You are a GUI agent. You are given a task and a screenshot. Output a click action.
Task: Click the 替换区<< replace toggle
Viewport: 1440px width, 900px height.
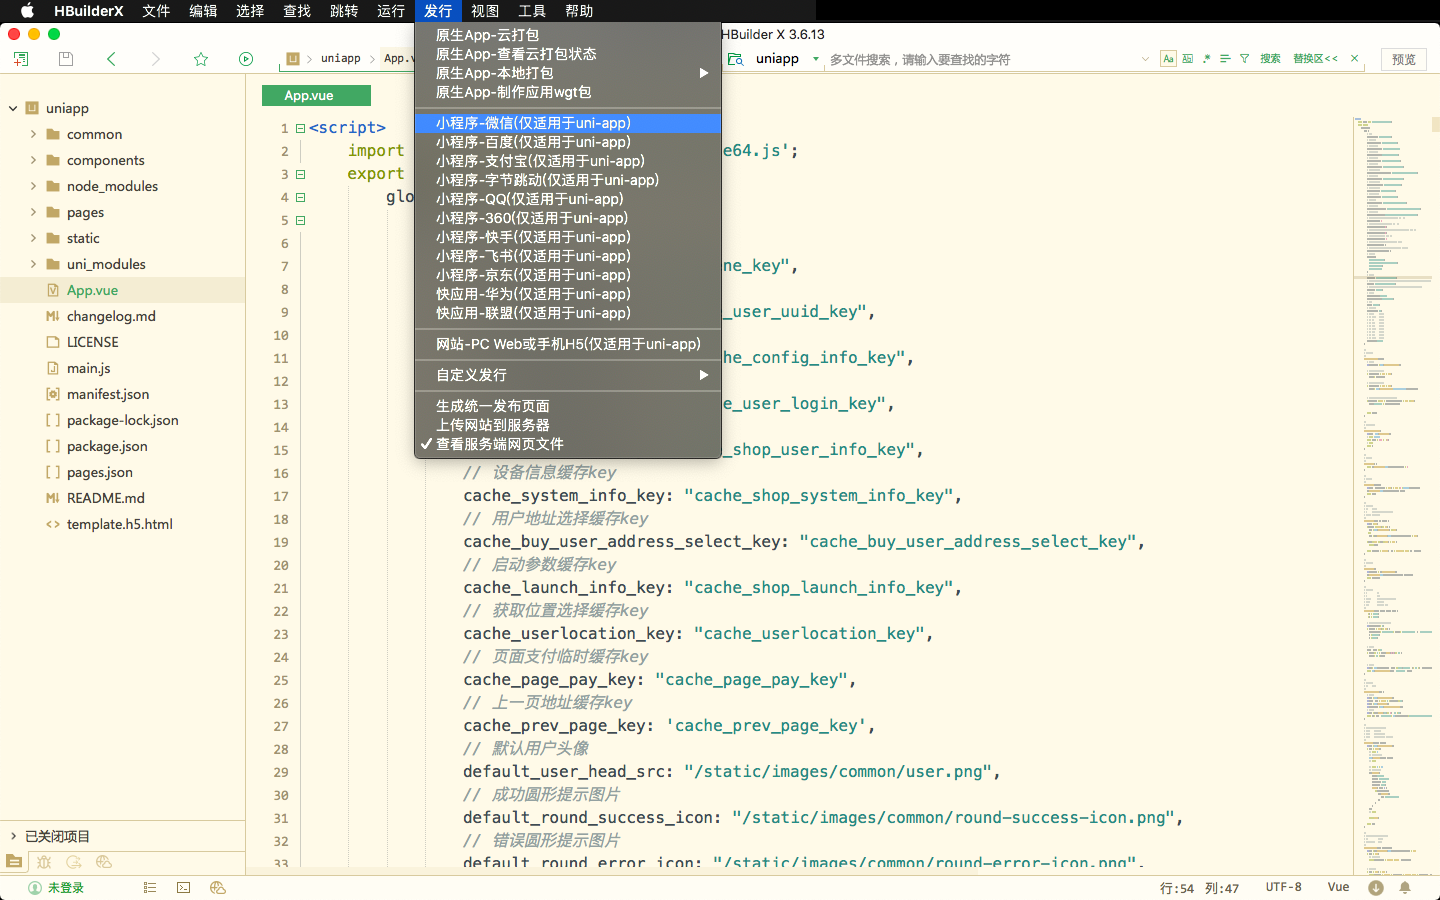click(x=1315, y=59)
